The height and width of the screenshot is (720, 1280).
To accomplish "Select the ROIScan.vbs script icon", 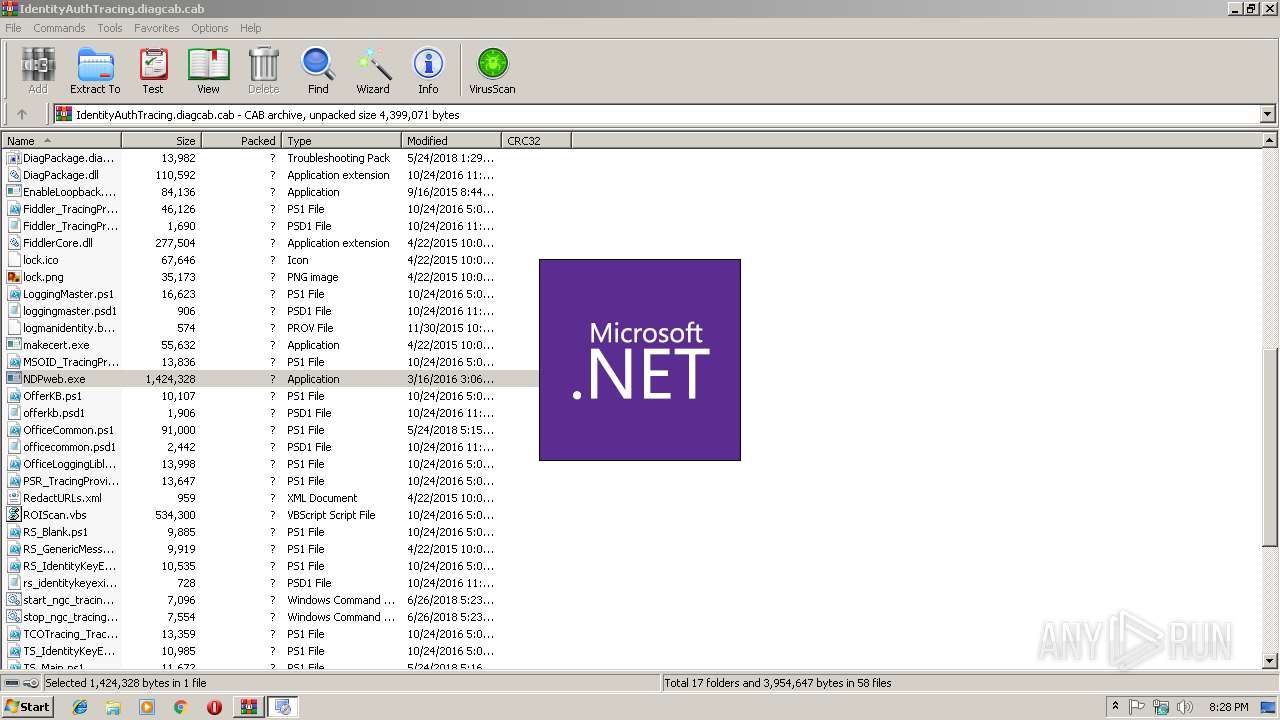I will tap(14, 515).
